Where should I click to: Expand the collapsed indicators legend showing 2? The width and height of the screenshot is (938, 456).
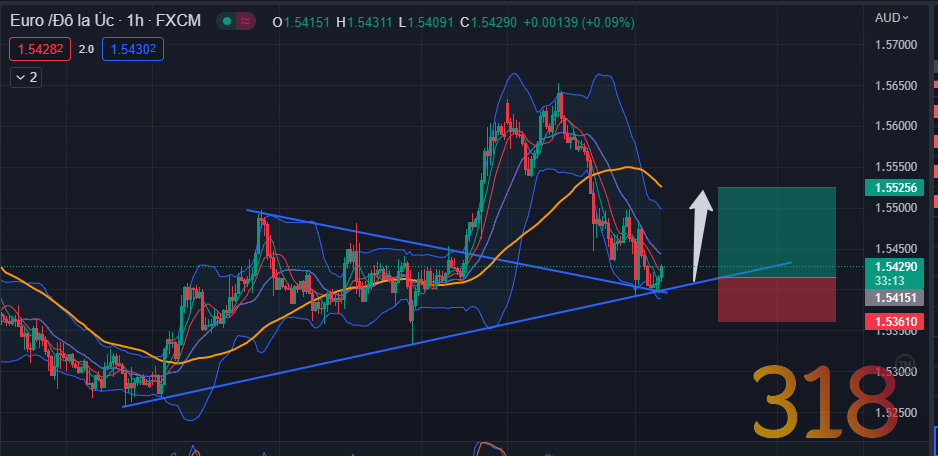pos(26,77)
